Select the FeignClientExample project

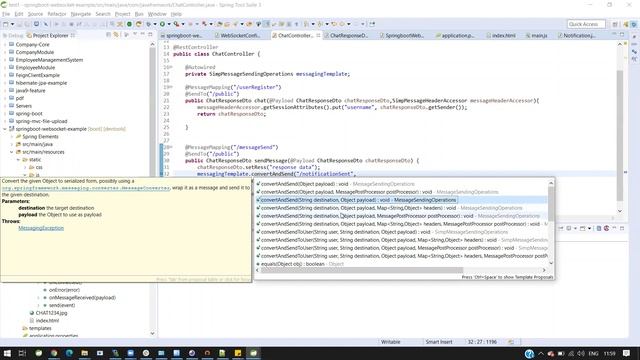click(38, 75)
